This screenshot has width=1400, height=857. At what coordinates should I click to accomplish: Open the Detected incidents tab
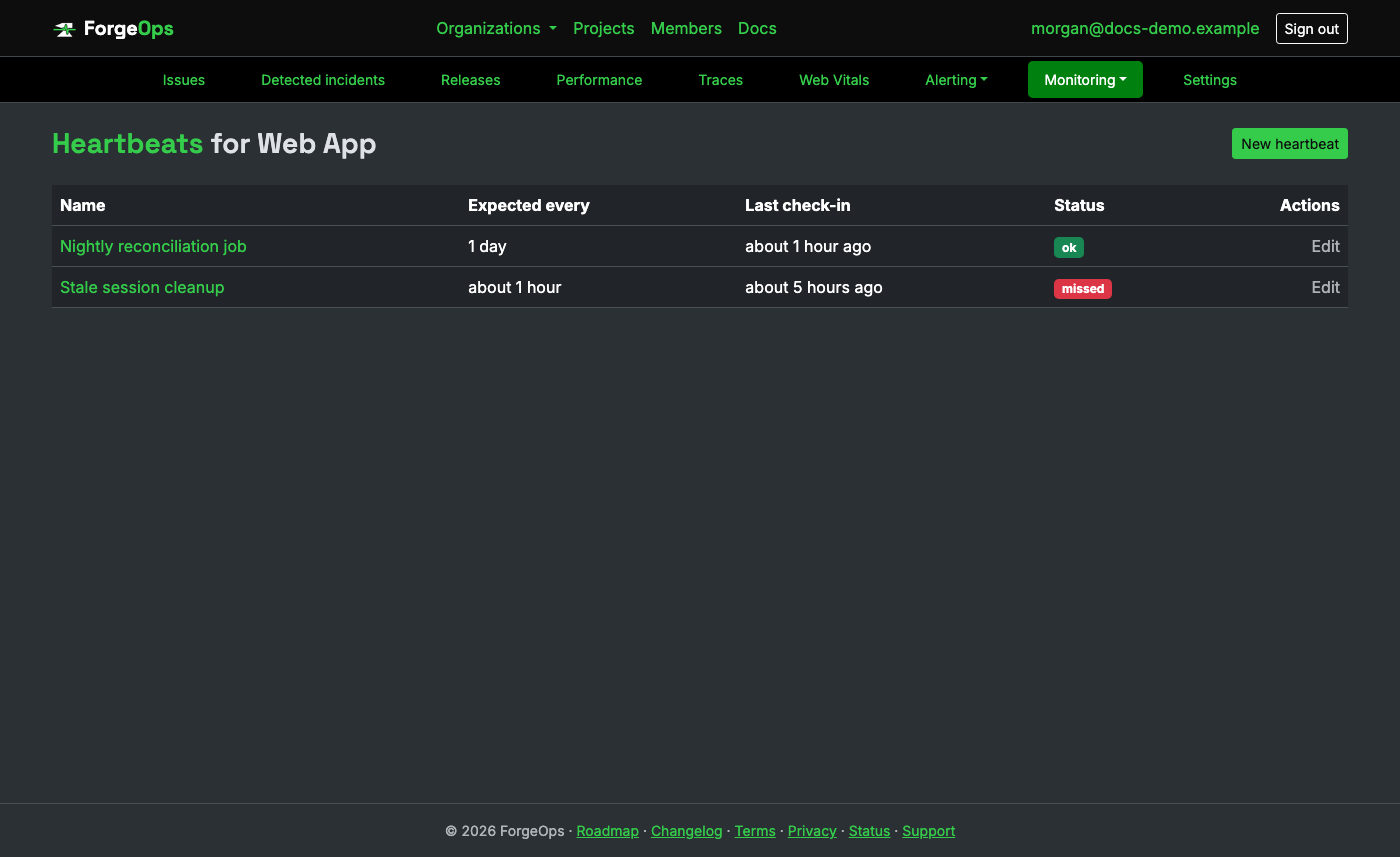(x=323, y=80)
